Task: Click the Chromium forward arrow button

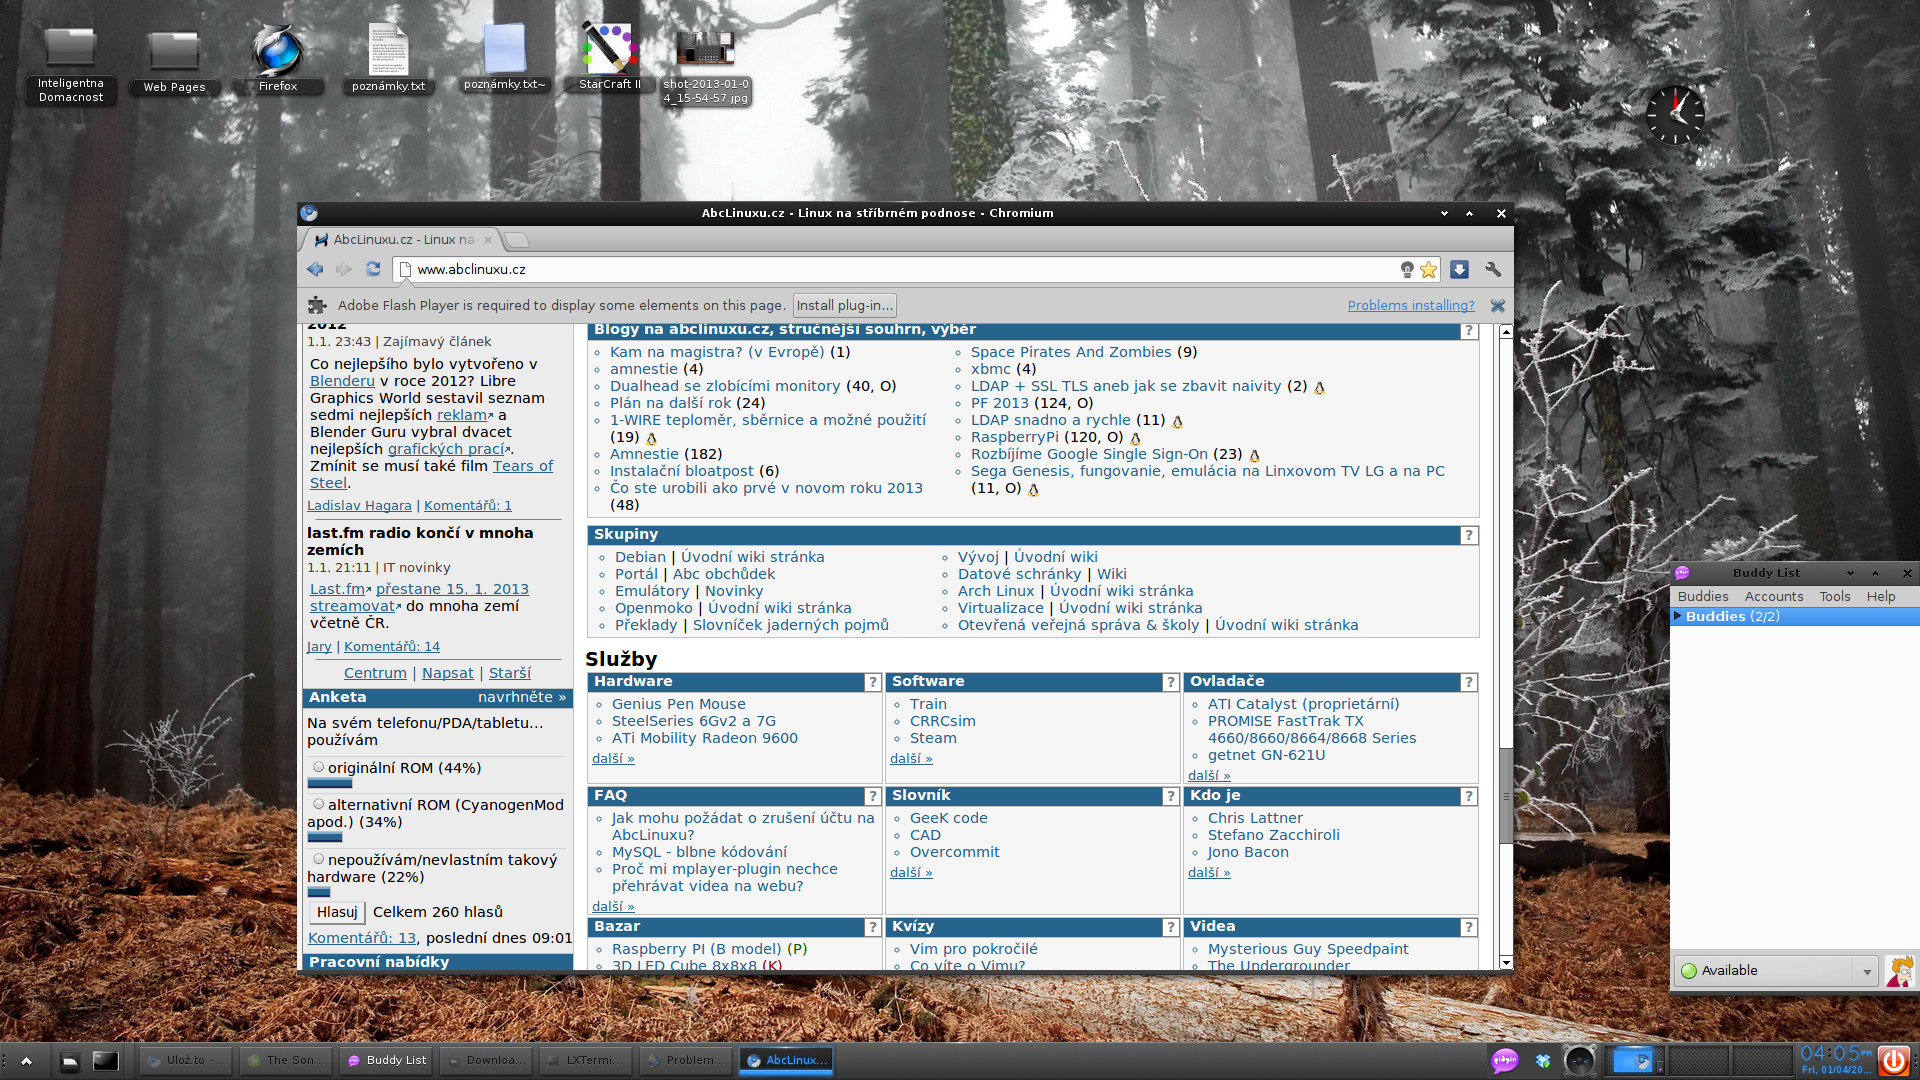Action: click(344, 269)
